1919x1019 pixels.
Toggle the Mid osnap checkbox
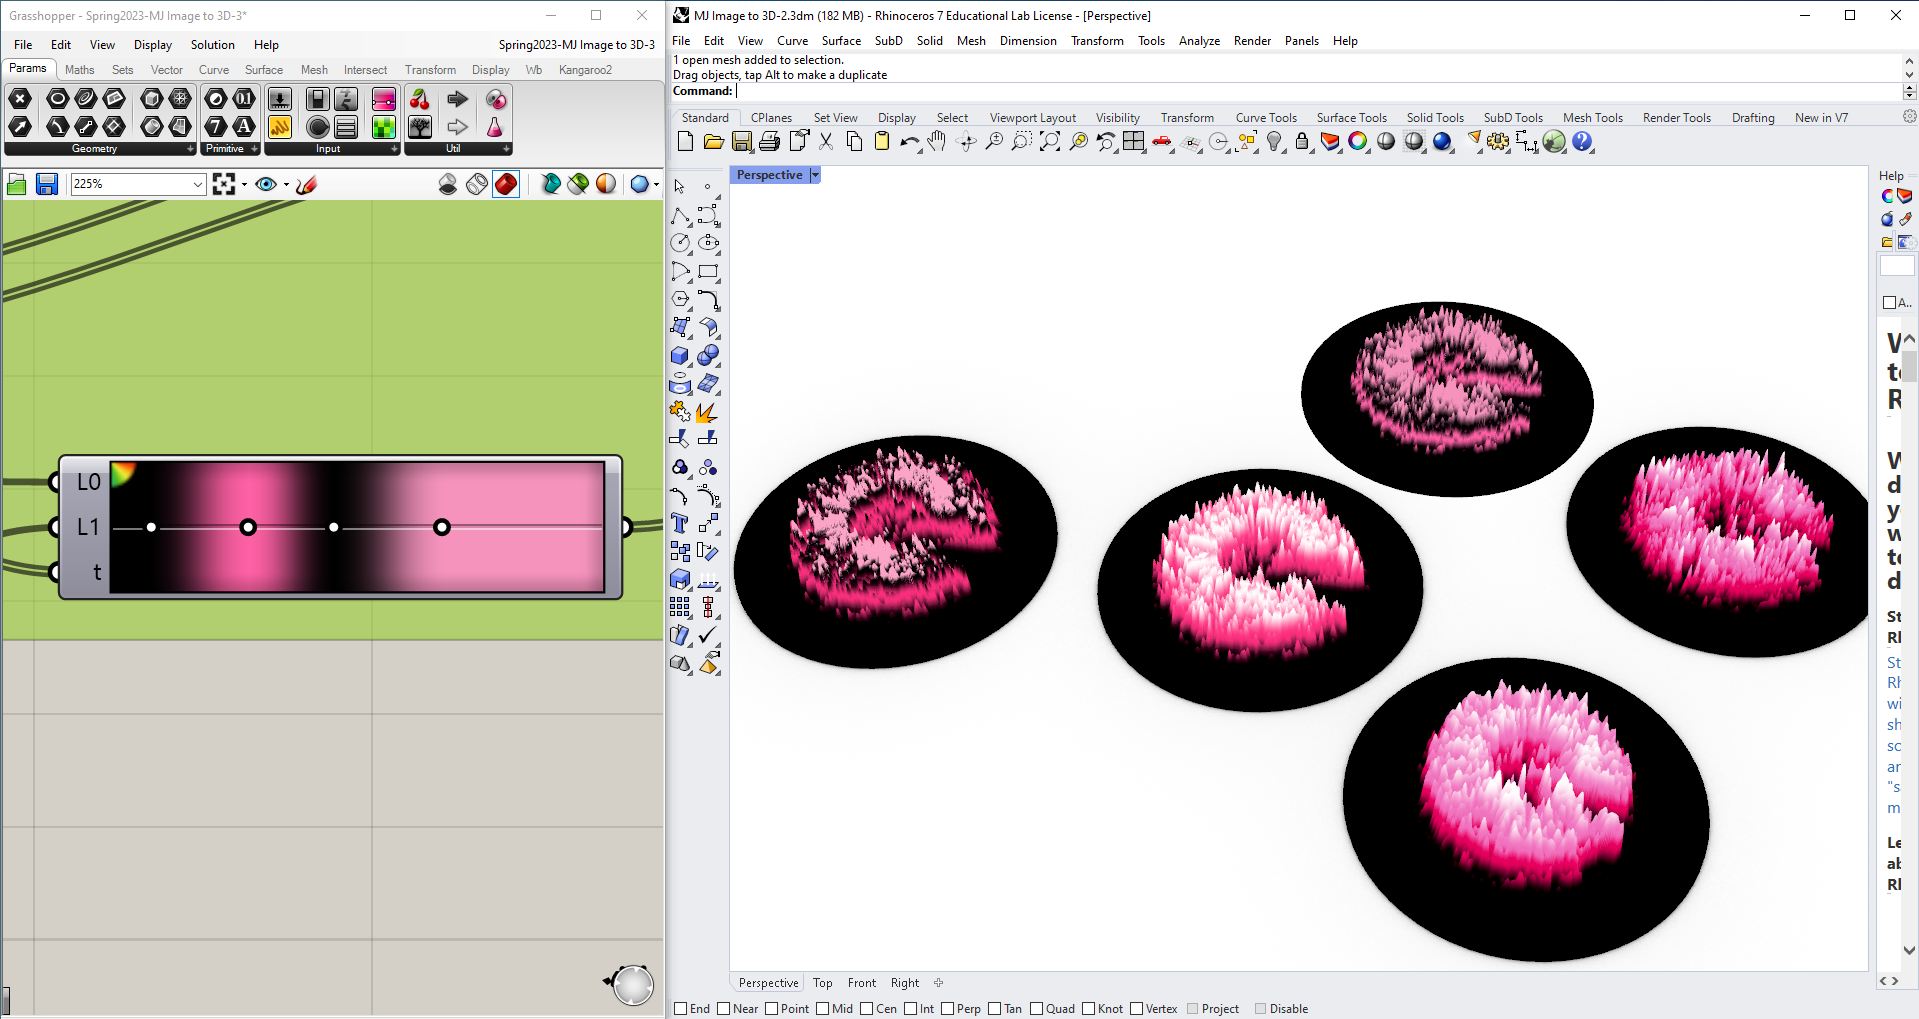(x=822, y=1008)
